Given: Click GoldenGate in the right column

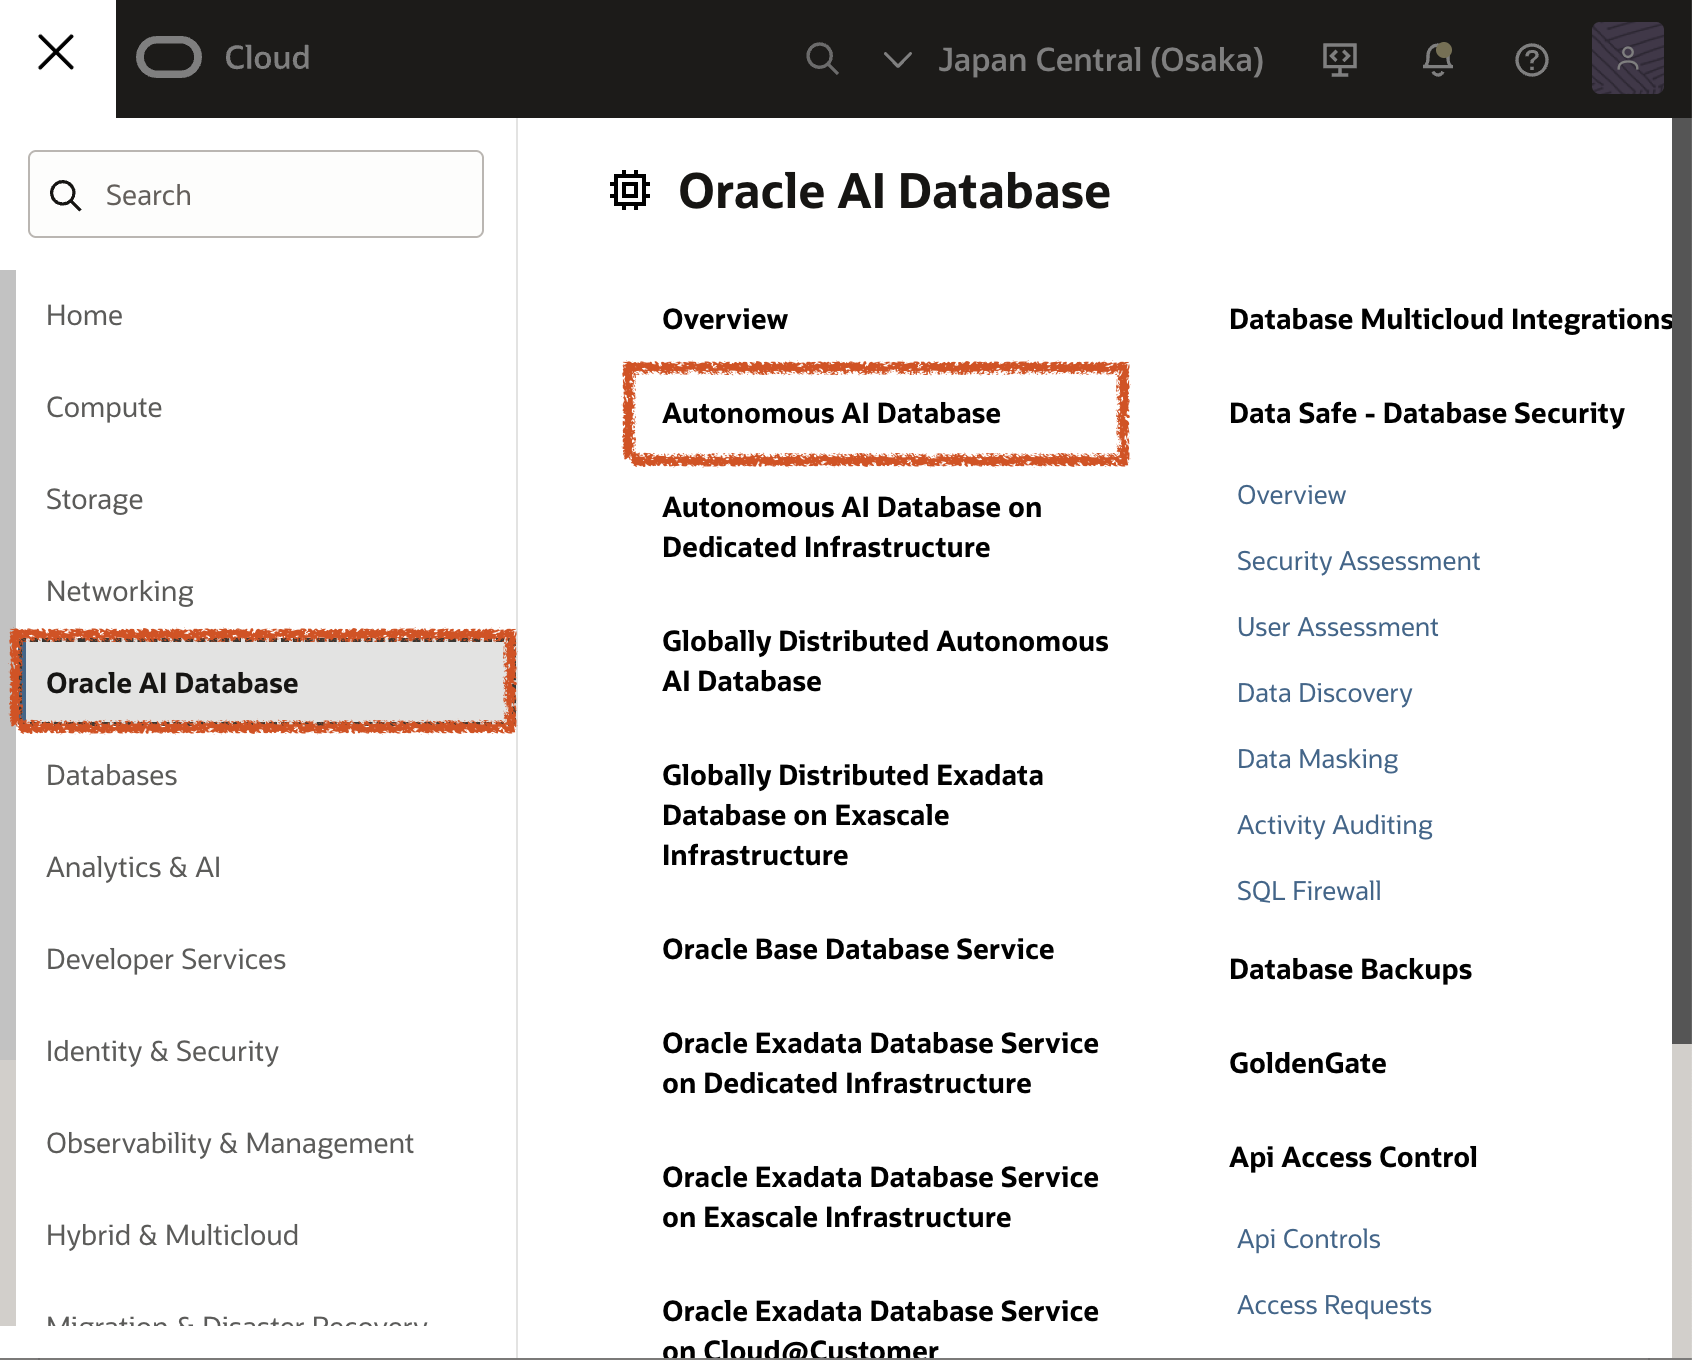Looking at the screenshot, I should [1307, 1063].
